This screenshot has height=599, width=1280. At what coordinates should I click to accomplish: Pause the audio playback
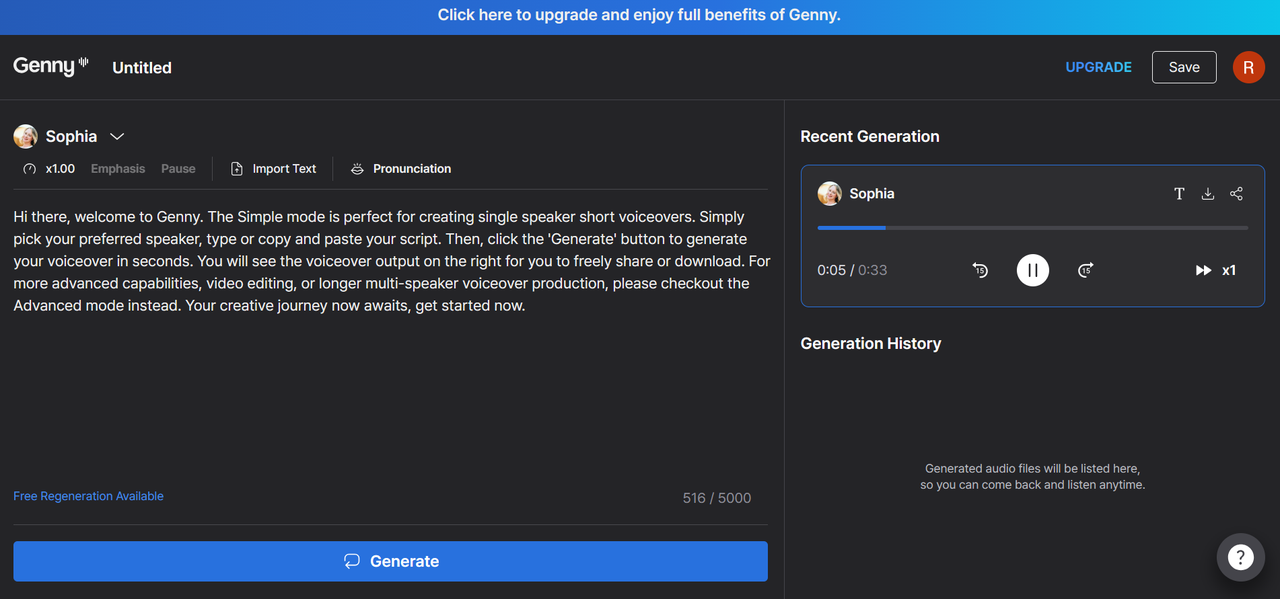pyautogui.click(x=1033, y=270)
